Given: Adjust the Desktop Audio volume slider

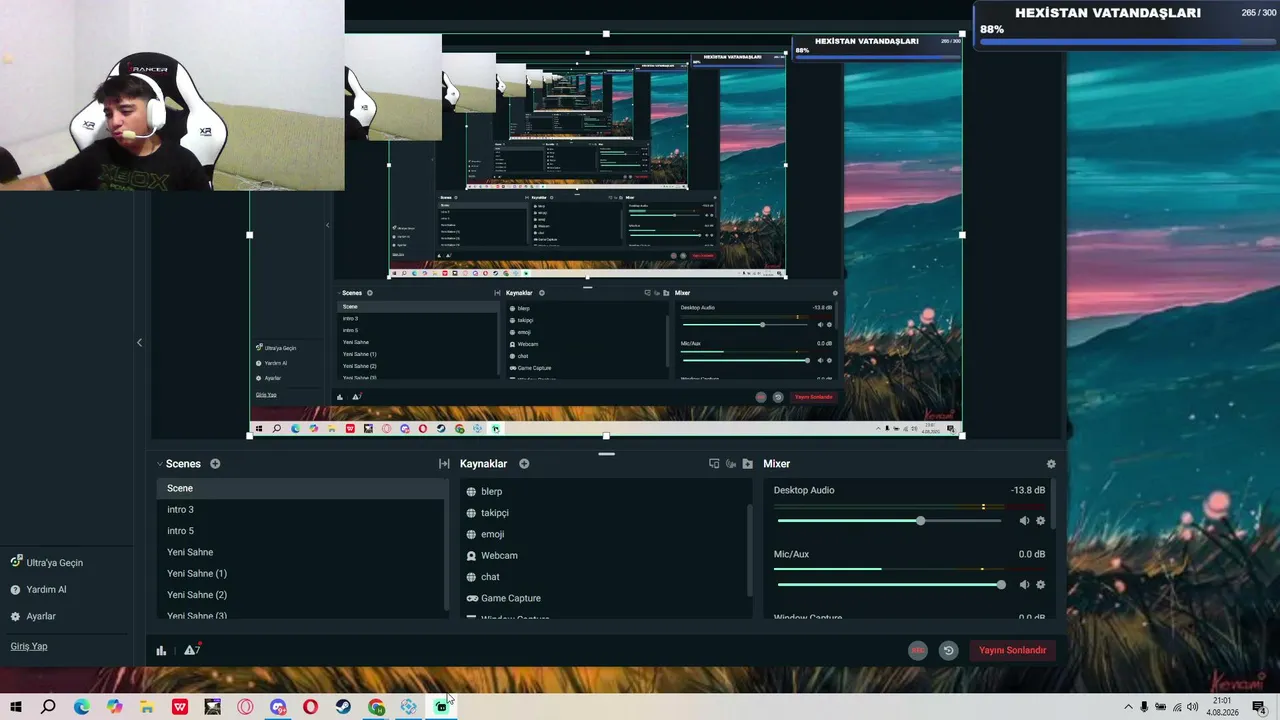Looking at the screenshot, I should (x=889, y=521).
